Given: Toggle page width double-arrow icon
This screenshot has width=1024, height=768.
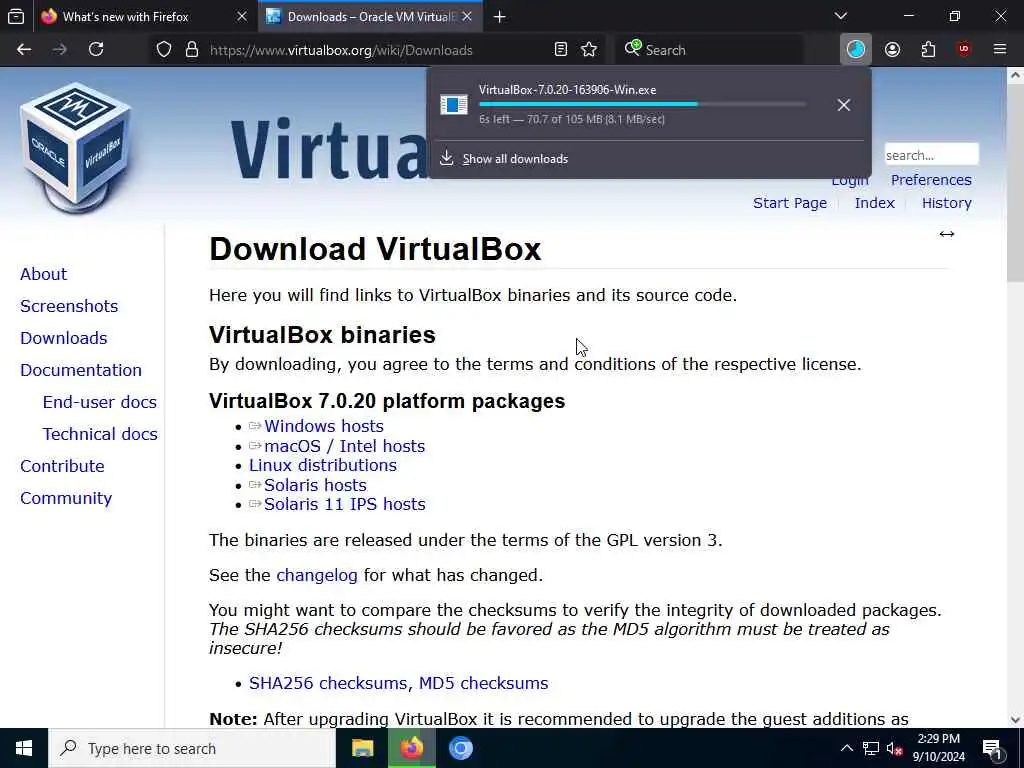Looking at the screenshot, I should coord(946,234).
